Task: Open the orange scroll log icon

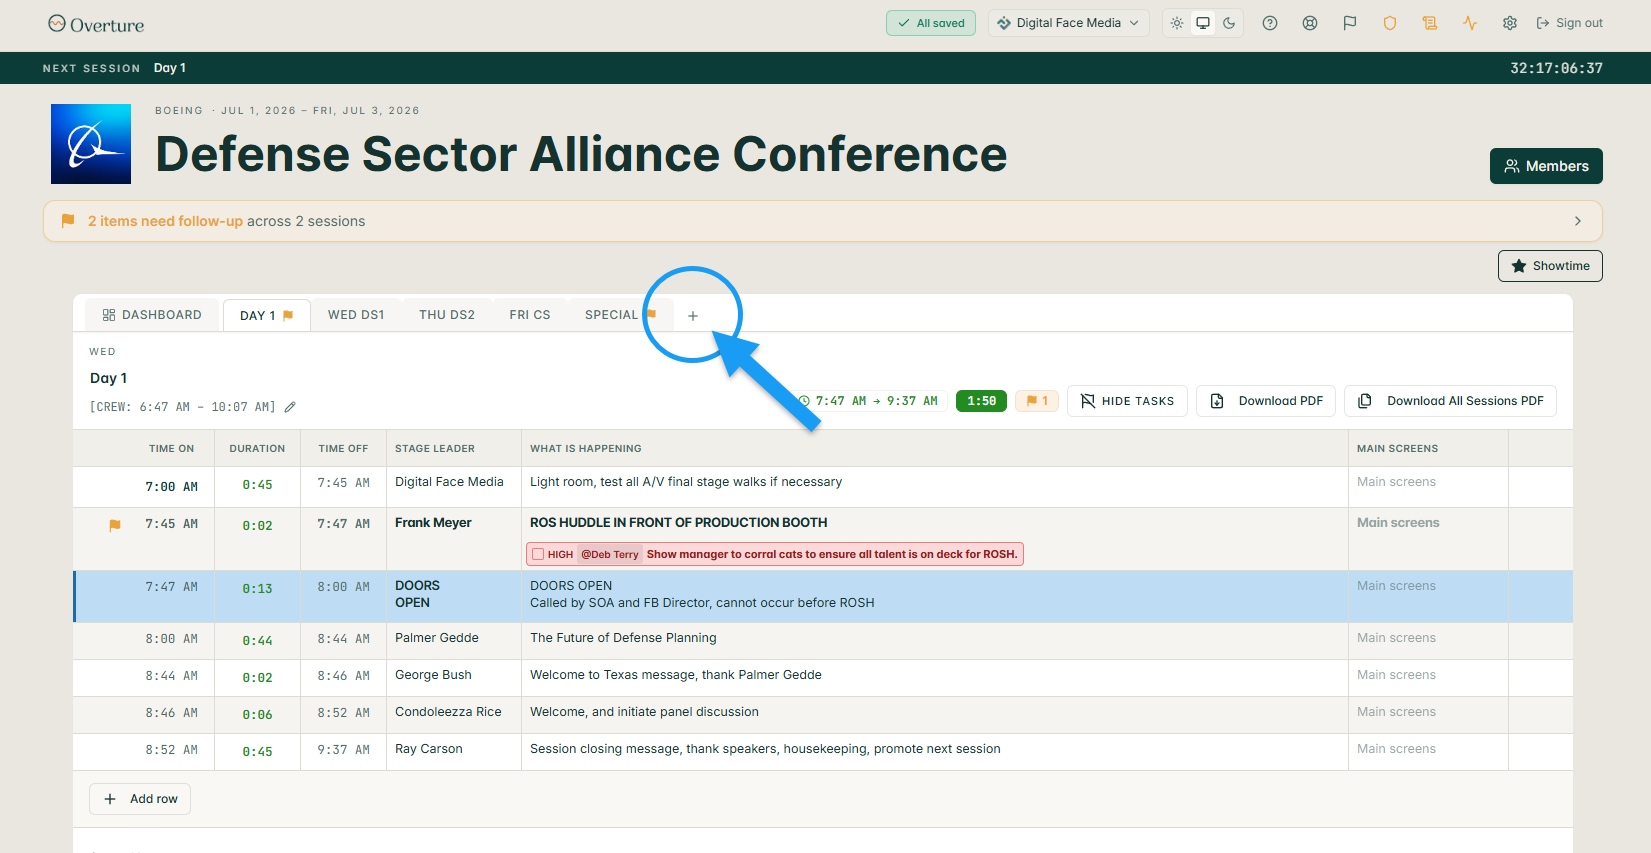Action: pyautogui.click(x=1430, y=23)
